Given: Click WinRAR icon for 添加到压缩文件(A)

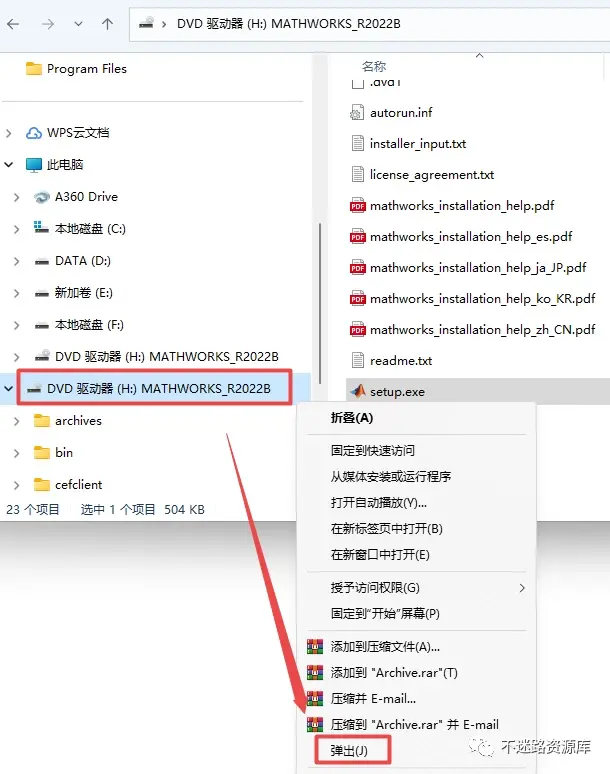Looking at the screenshot, I should click(x=315, y=646).
